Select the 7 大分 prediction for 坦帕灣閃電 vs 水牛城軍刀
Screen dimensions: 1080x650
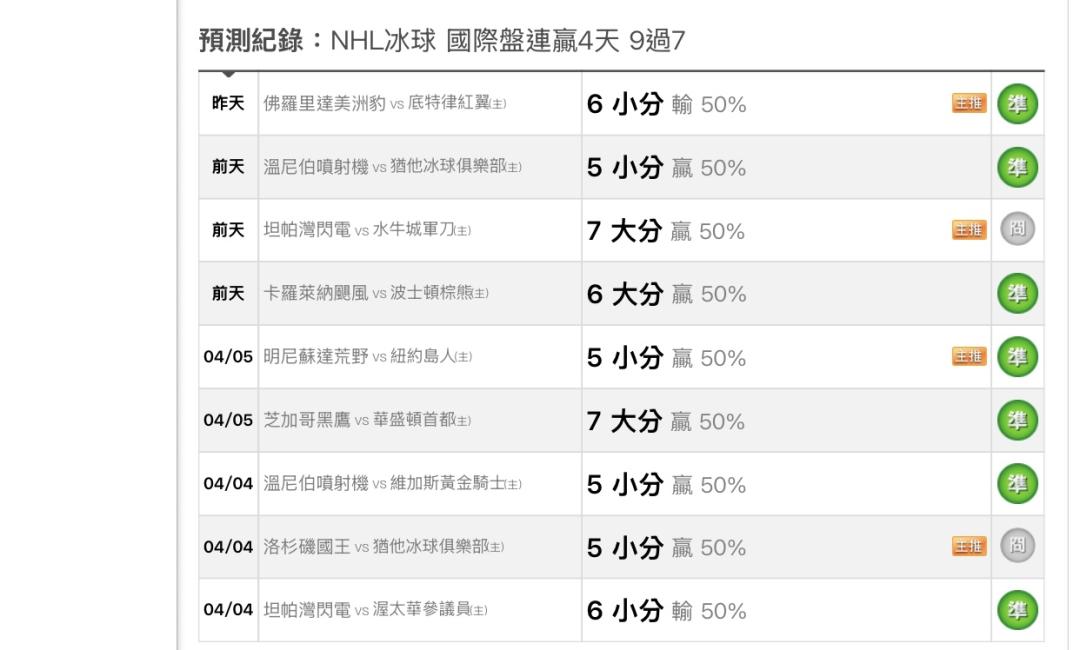[624, 231]
